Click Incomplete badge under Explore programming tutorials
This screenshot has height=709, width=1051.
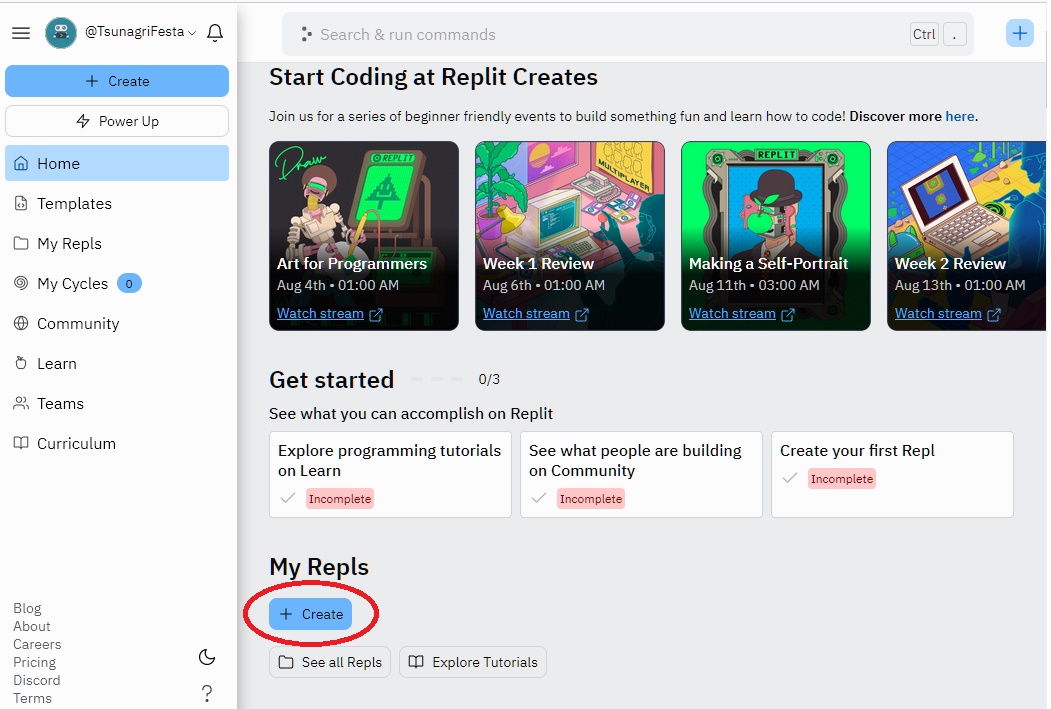click(340, 499)
